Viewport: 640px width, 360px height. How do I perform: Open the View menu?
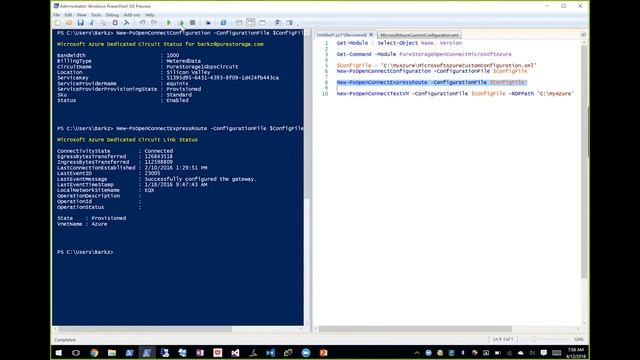pyautogui.click(x=81, y=15)
